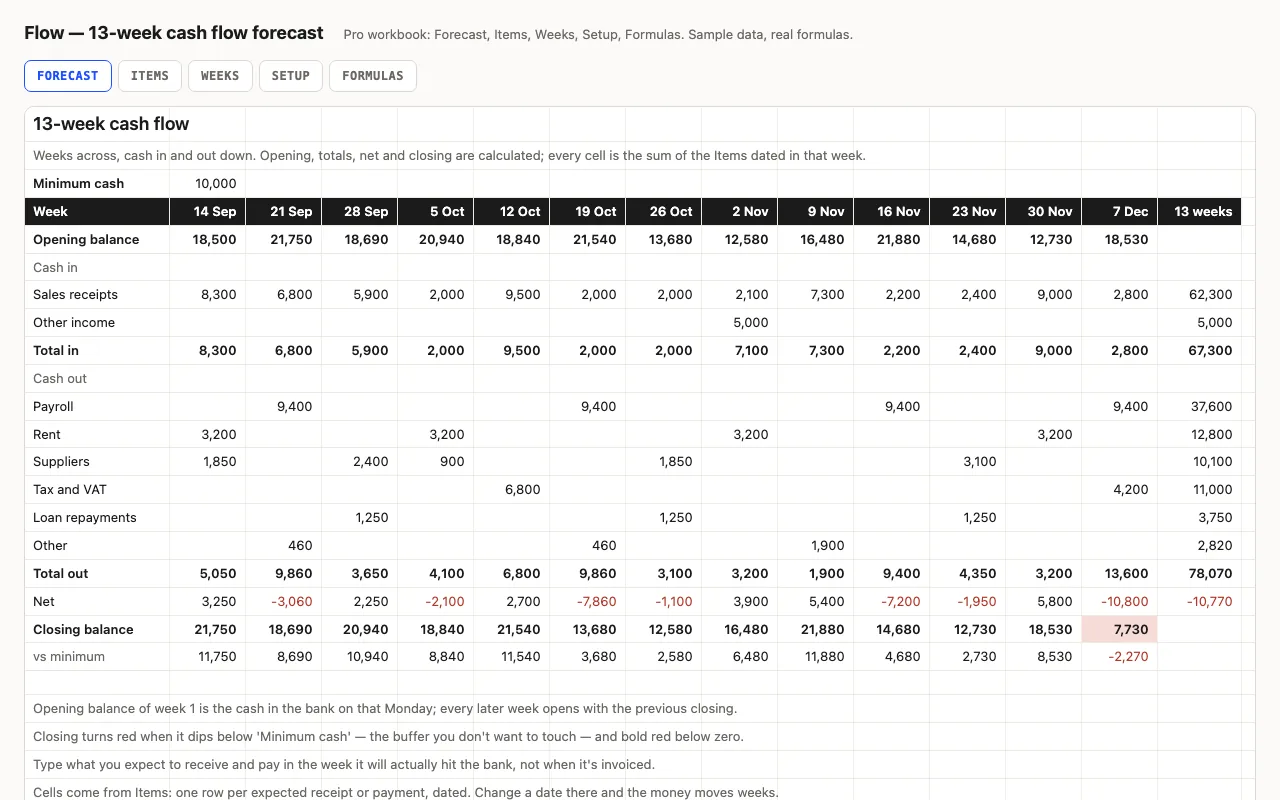Click the '13 weeks' total column header

[x=1199, y=211]
